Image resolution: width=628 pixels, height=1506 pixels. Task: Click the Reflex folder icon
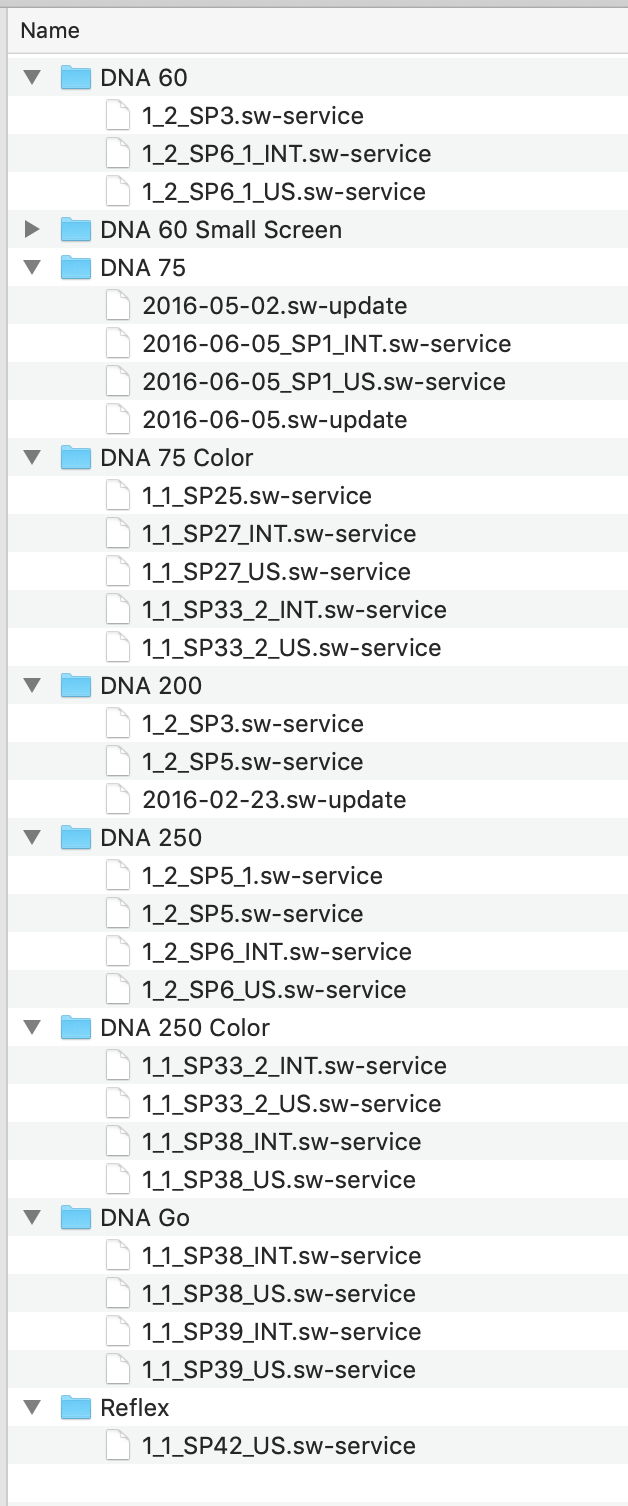coord(76,1408)
